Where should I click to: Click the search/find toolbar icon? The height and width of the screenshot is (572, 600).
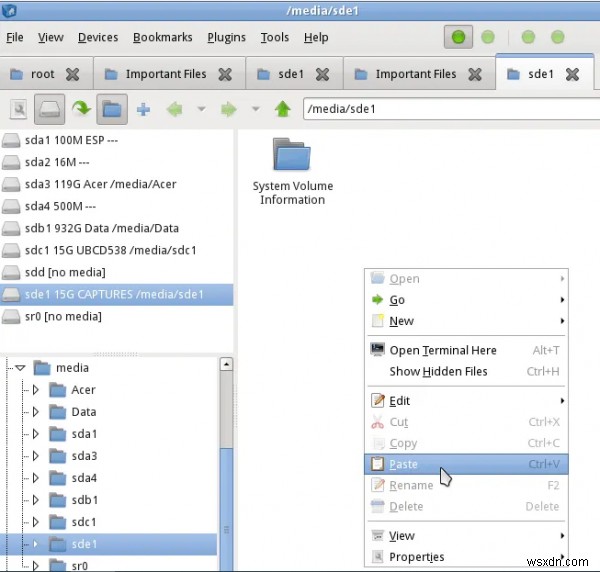[18, 109]
